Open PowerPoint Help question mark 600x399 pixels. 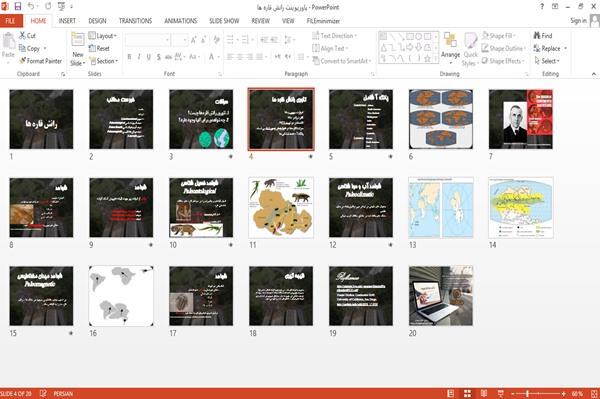click(541, 7)
